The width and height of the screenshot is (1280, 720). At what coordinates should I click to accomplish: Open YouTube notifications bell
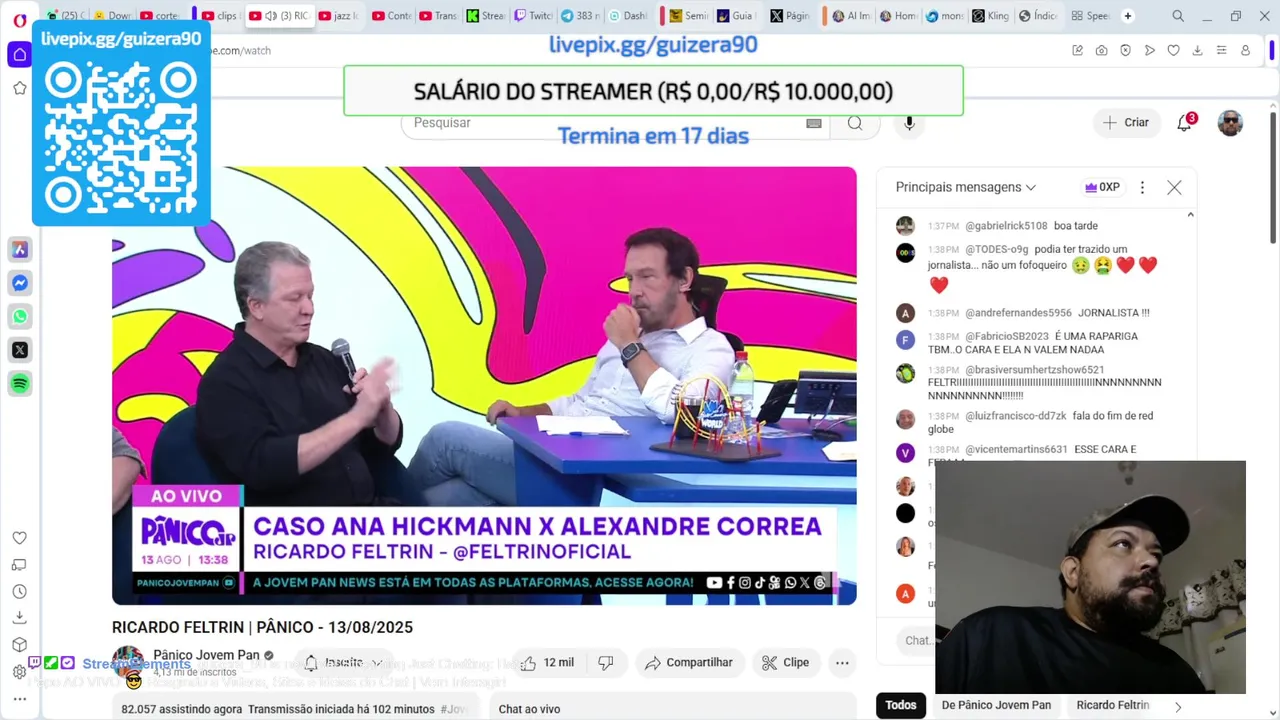[1185, 122]
